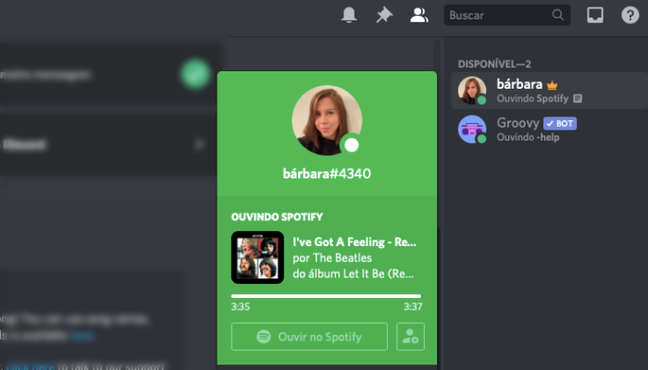Click Ouvir no Spotify button
648x370 pixels.
point(309,337)
